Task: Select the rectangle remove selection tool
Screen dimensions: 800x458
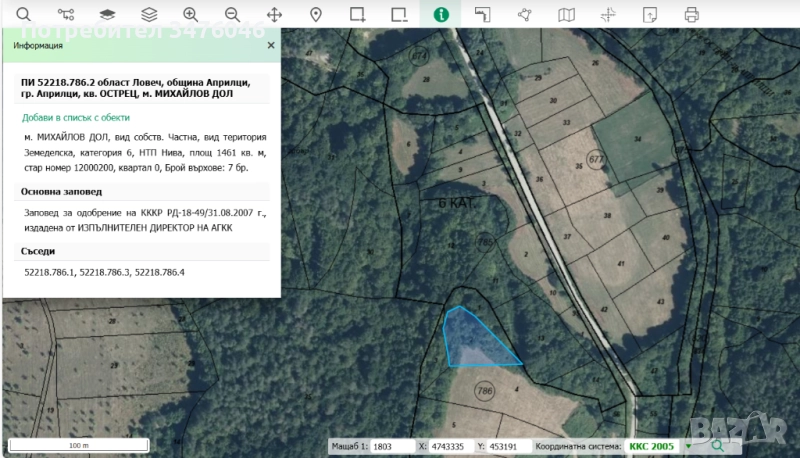Action: (x=399, y=14)
